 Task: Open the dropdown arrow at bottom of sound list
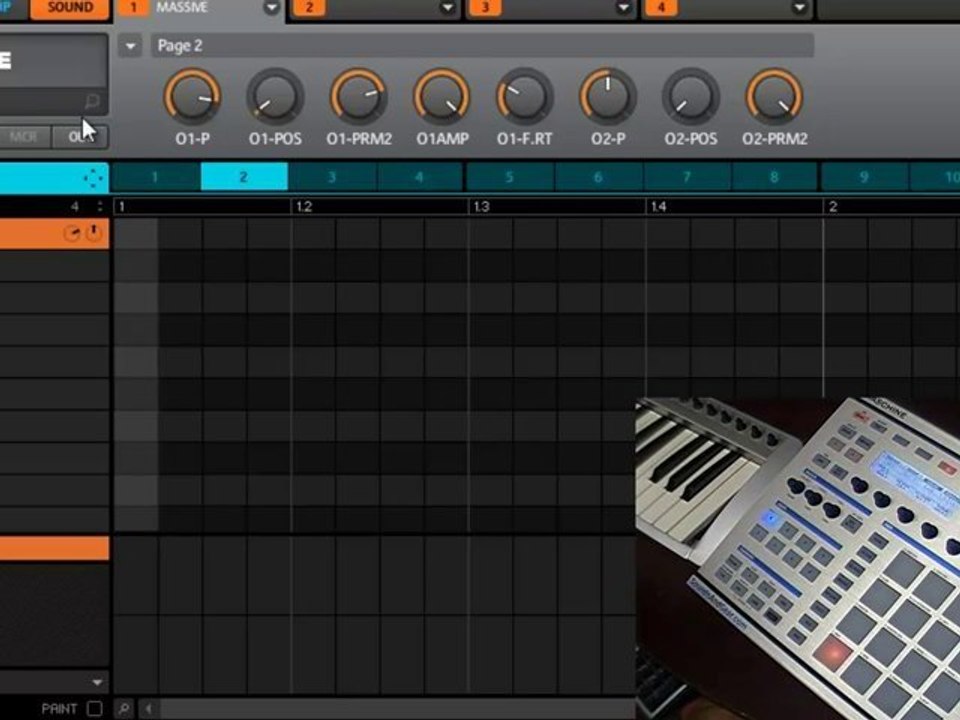click(97, 682)
